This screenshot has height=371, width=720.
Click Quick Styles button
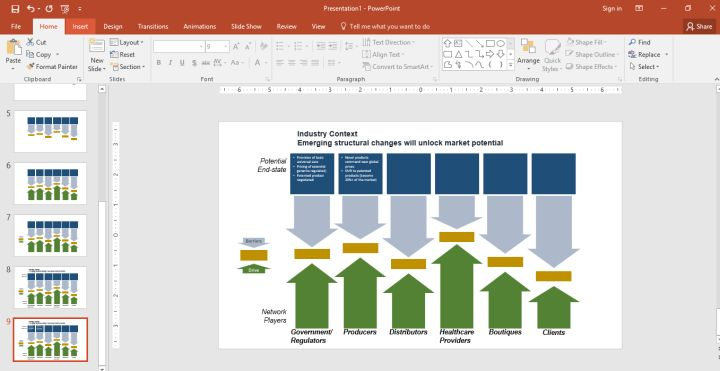coord(552,56)
